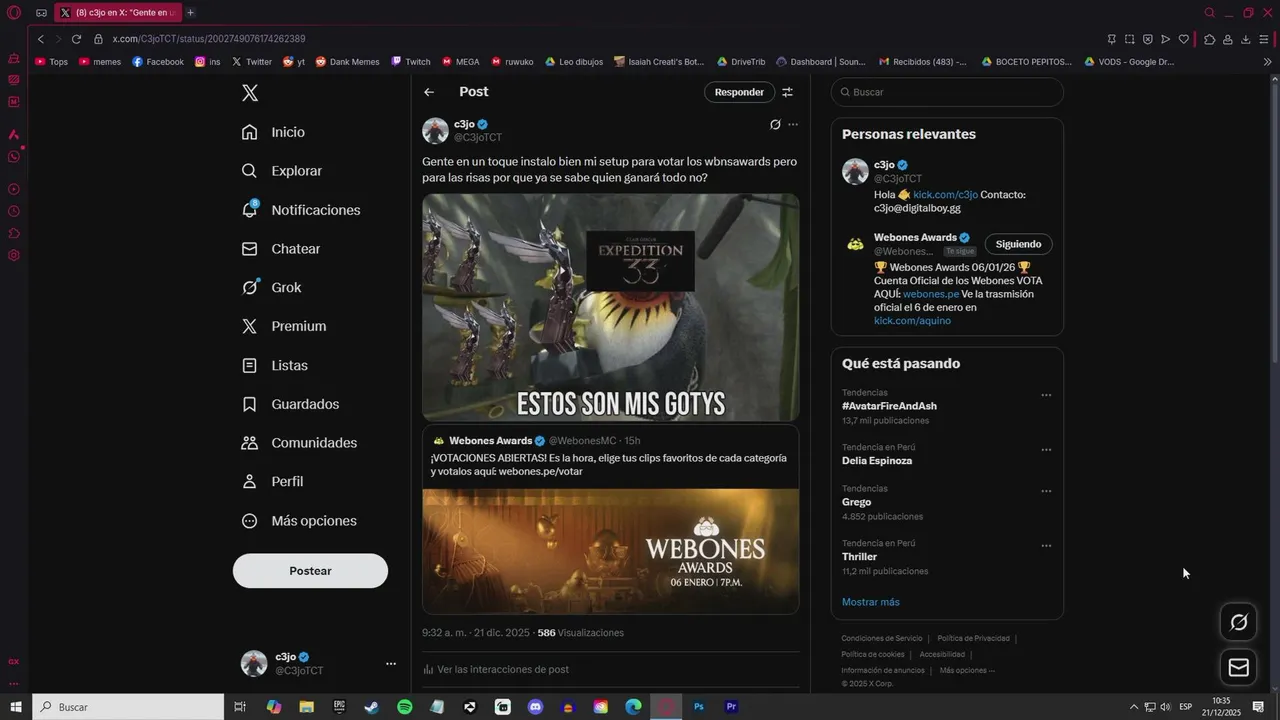Open Spotify from the taskbar
This screenshot has height=720, width=1280.
point(404,707)
